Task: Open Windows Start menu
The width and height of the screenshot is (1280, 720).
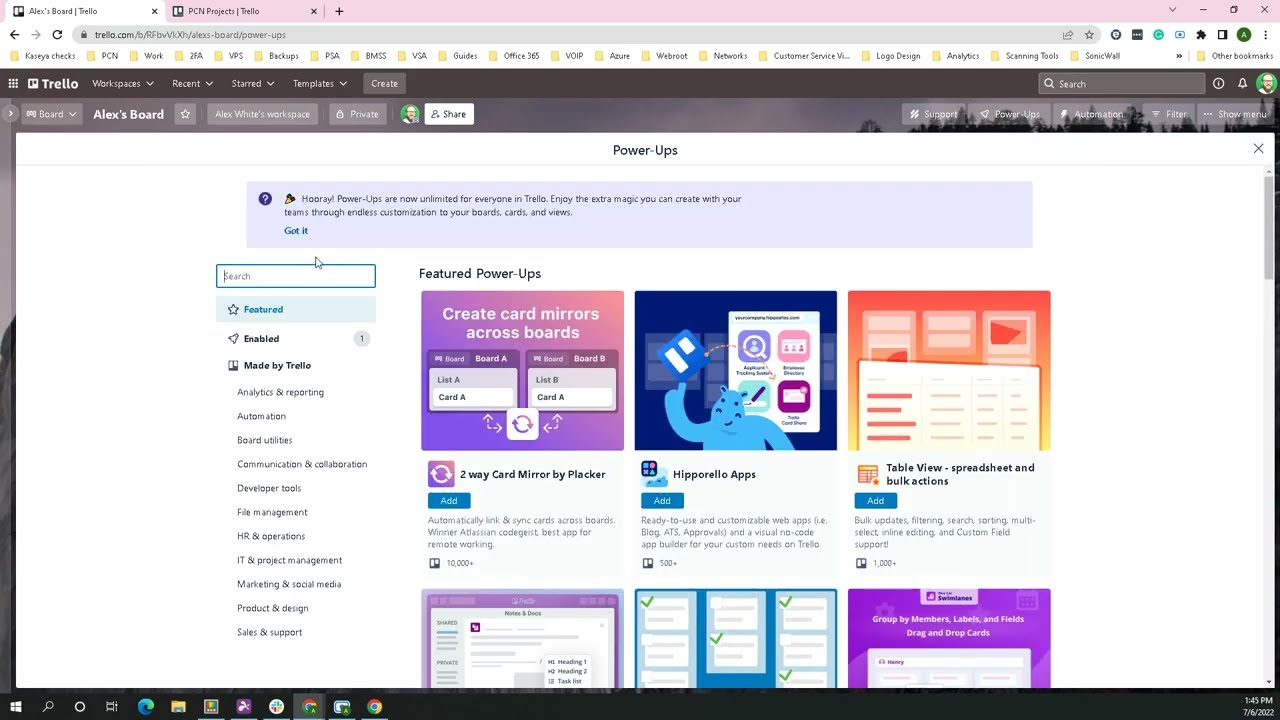Action: coord(15,707)
